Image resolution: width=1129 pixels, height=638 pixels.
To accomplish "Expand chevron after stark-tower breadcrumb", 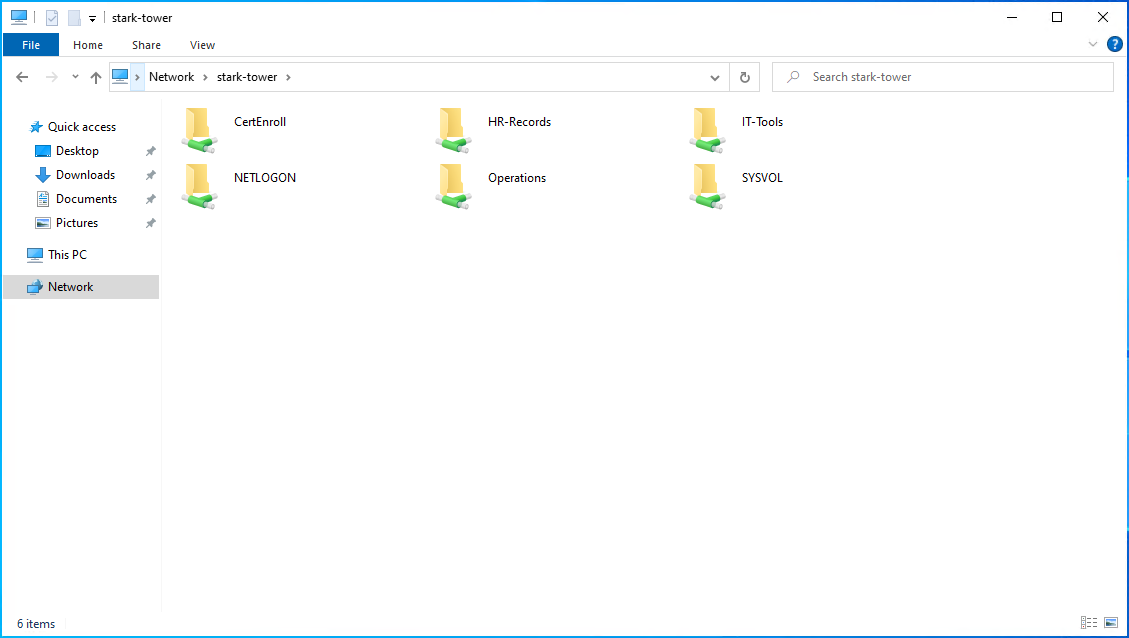I will pyautogui.click(x=288, y=77).
